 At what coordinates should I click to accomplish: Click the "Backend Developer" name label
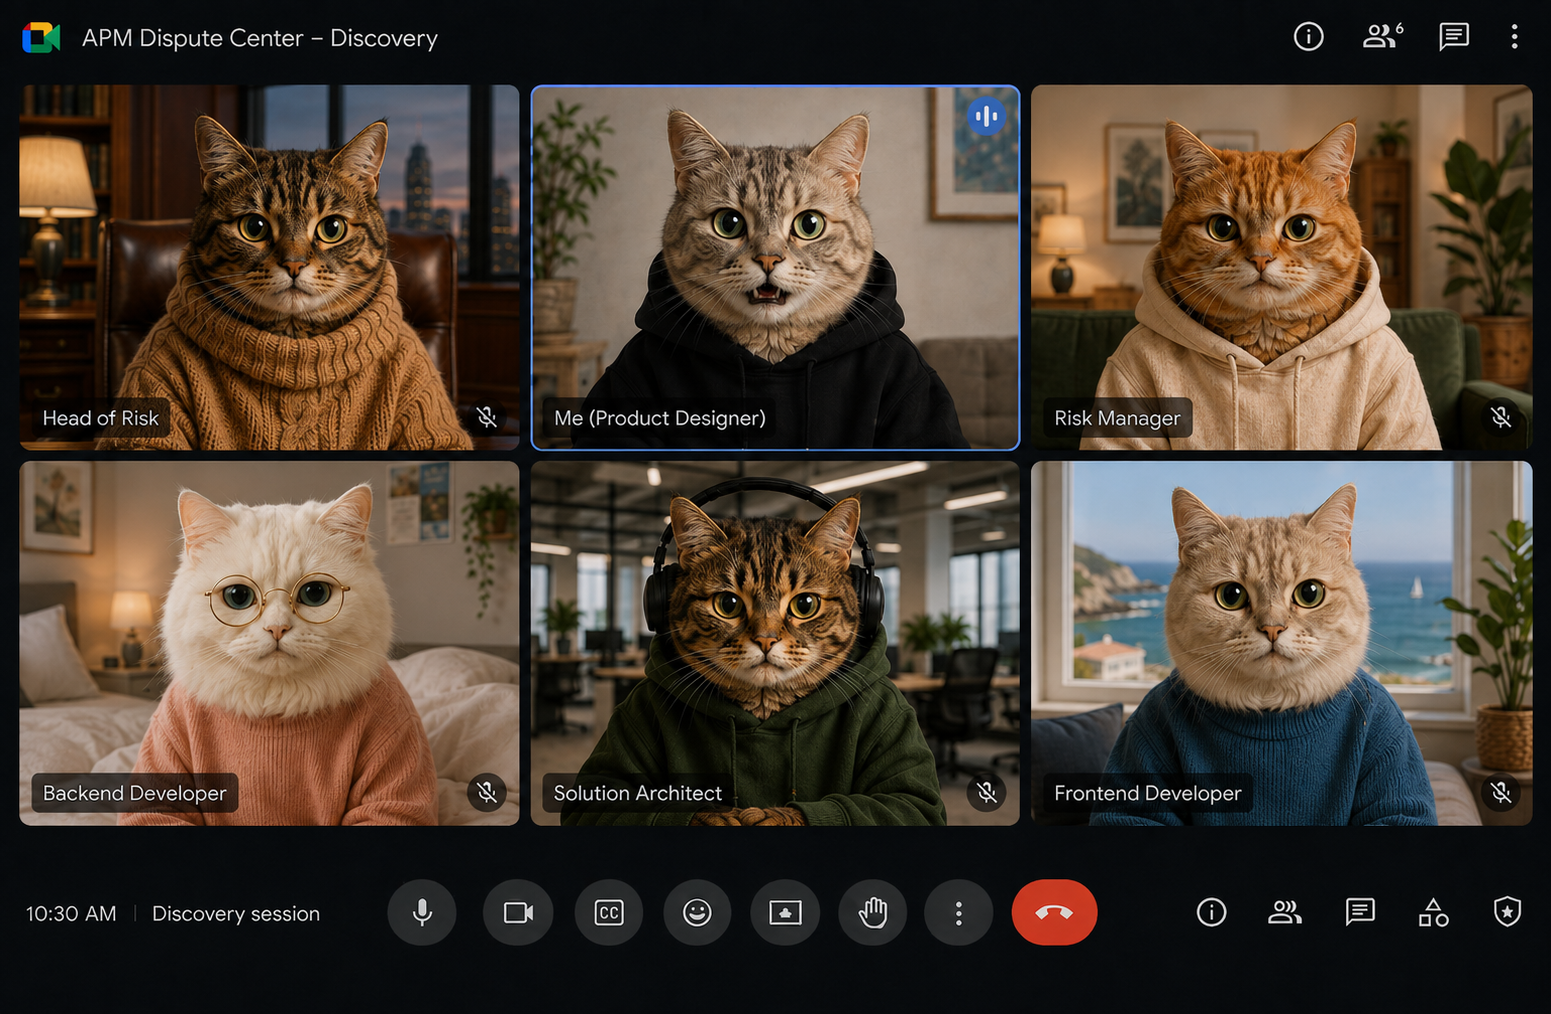click(134, 793)
